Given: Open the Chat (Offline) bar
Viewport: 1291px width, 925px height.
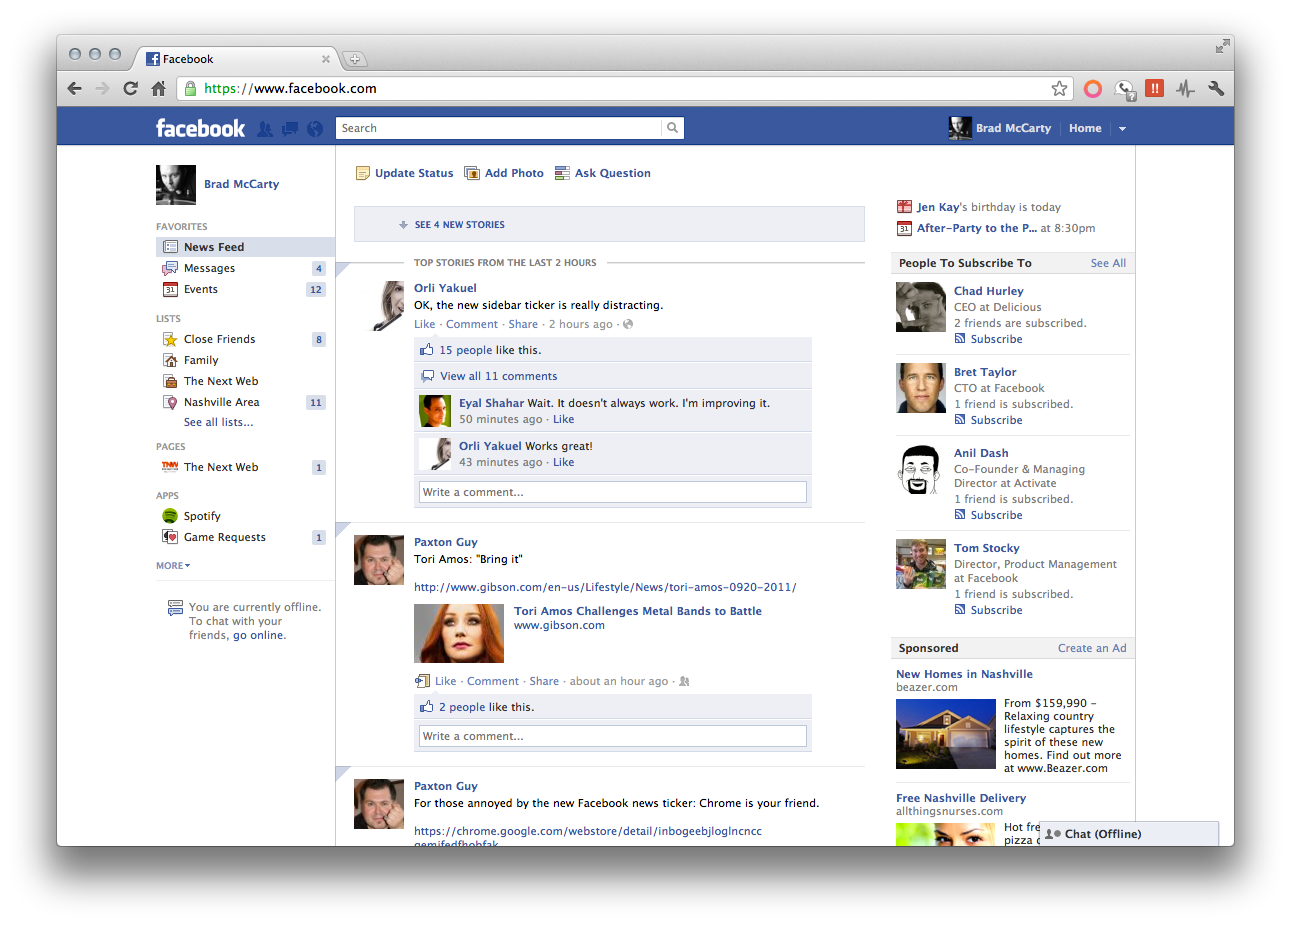Looking at the screenshot, I should (1130, 834).
